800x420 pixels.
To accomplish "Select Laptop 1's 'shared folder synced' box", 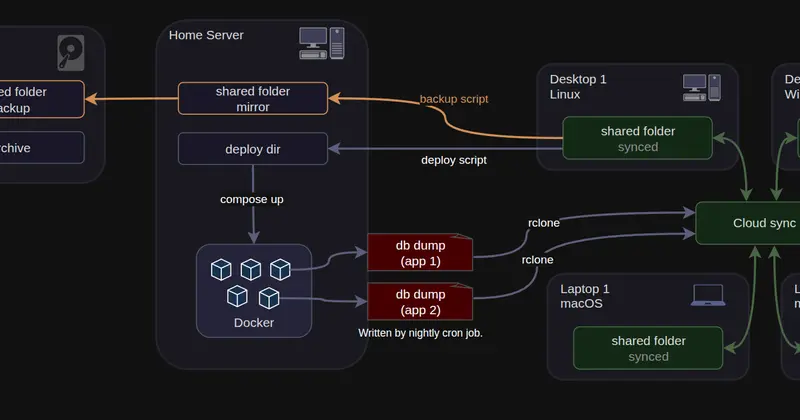I will [x=648, y=348].
